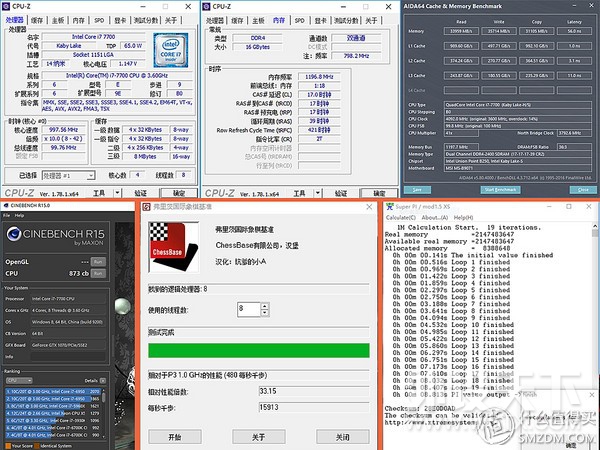The image size is (600, 450).
Task: Click CPU-Z memory window title icon
Action: [x=206, y=7]
